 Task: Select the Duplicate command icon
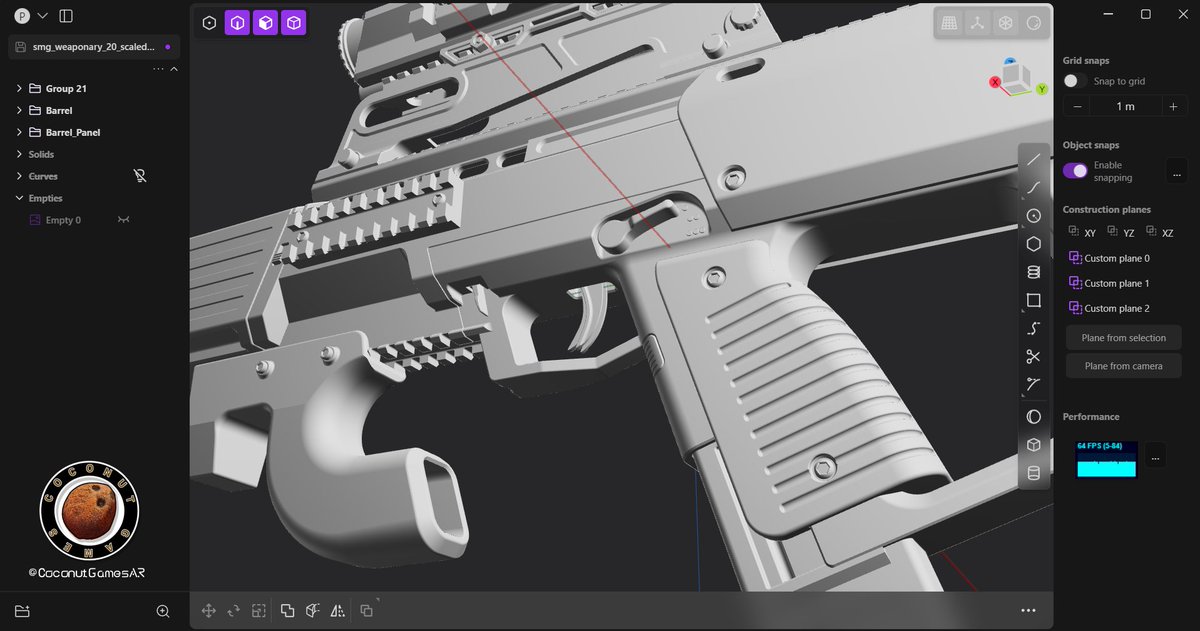(367, 610)
